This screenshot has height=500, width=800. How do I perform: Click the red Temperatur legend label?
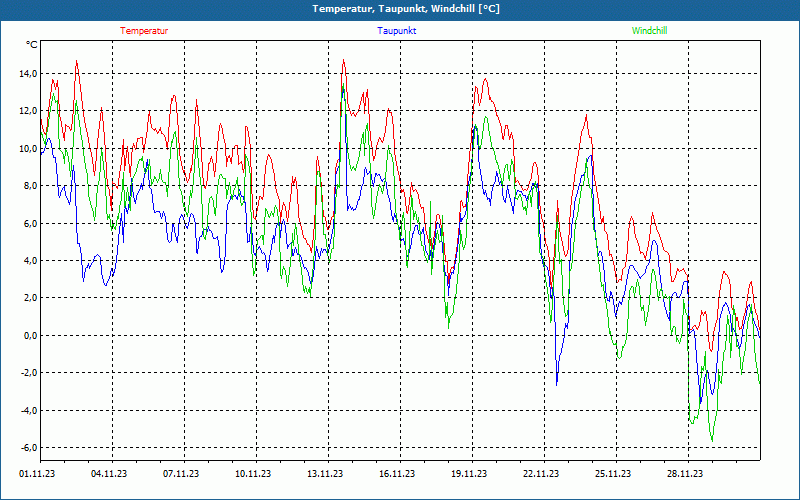pyautogui.click(x=144, y=31)
